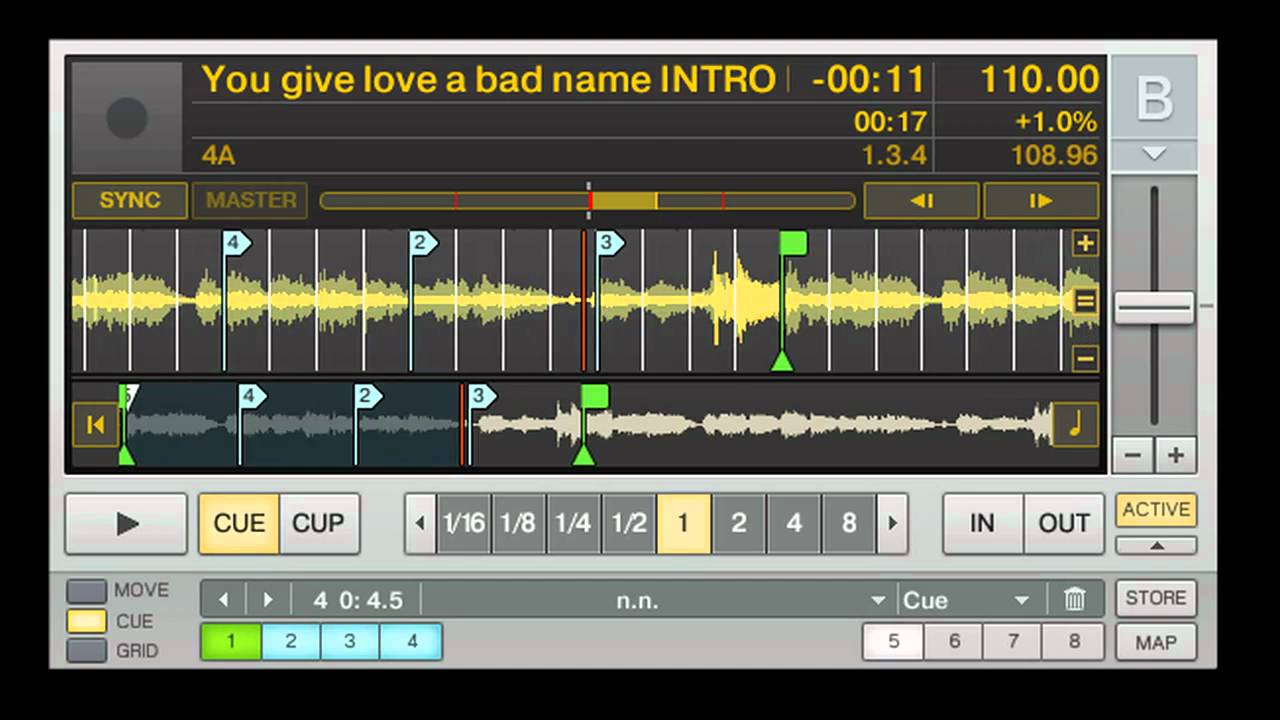Skip to track start icon

[x=96, y=425]
